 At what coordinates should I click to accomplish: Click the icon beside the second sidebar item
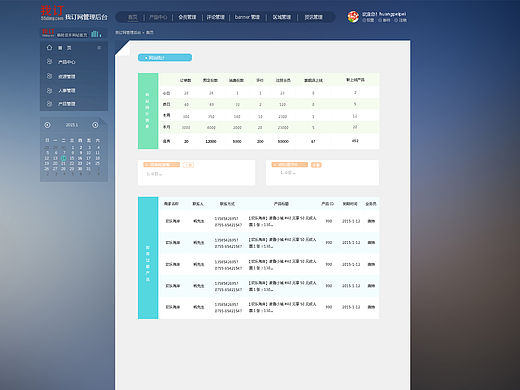pos(49,62)
